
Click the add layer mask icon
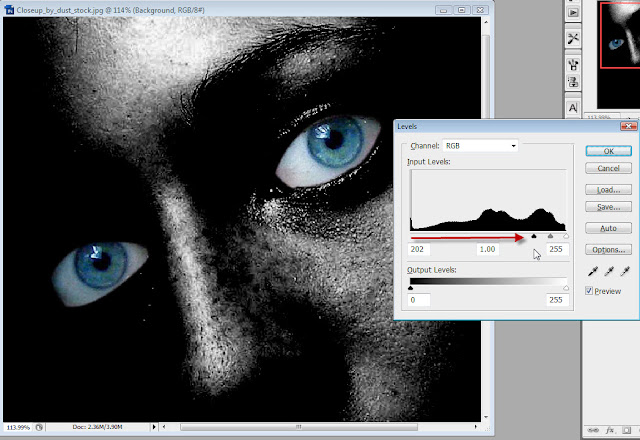pyautogui.click(x=627, y=430)
